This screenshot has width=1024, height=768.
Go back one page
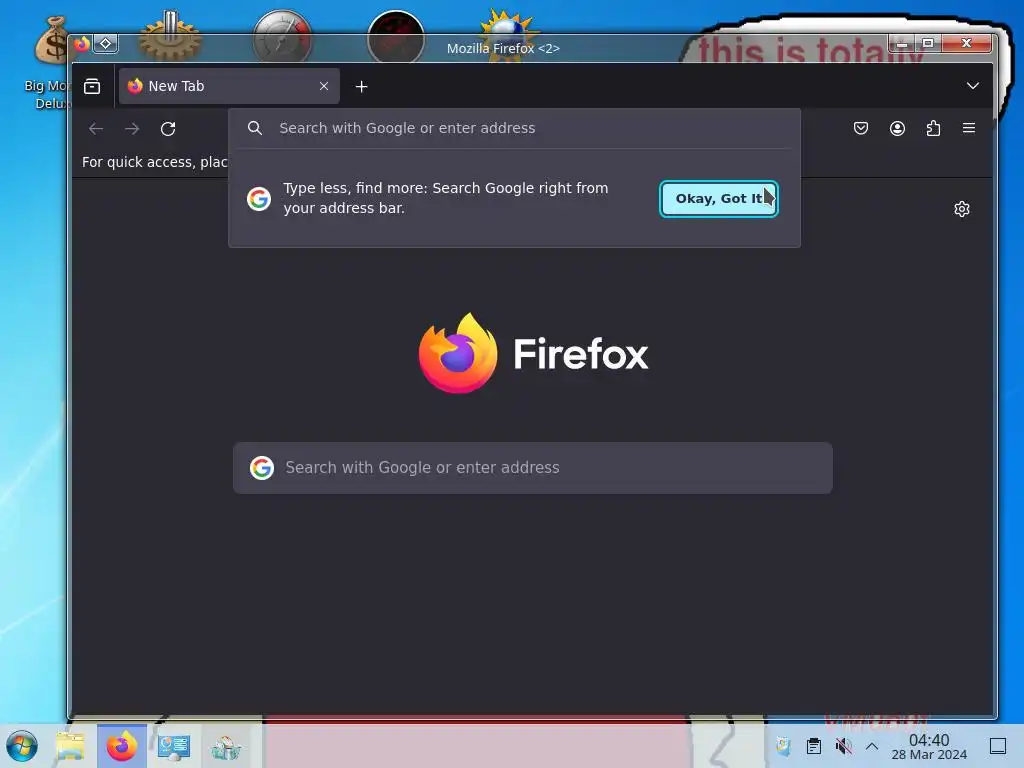(x=96, y=129)
